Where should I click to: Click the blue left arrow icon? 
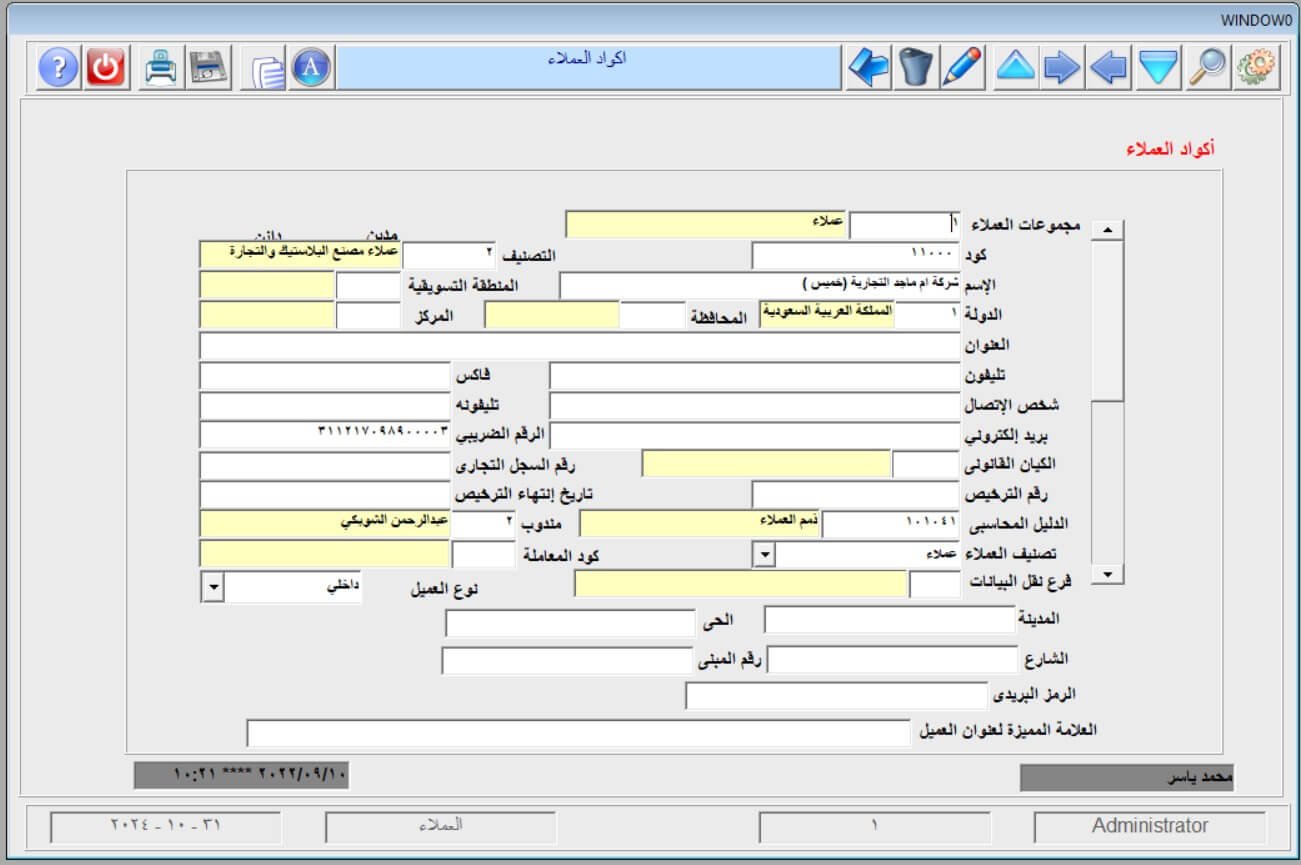click(x=1109, y=68)
